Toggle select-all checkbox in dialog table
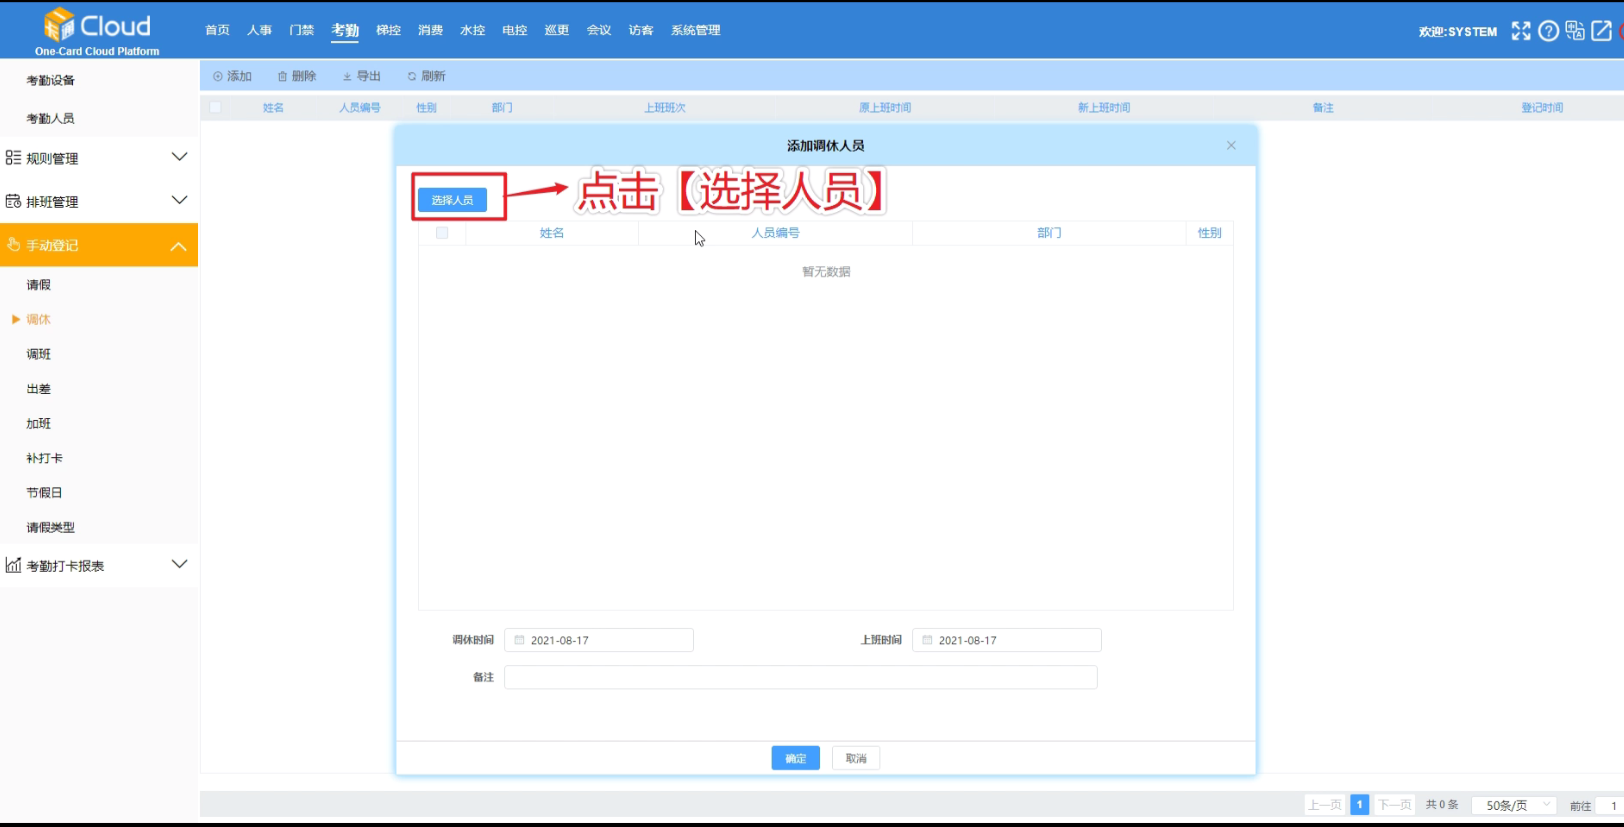This screenshot has width=1624, height=827. [442, 233]
